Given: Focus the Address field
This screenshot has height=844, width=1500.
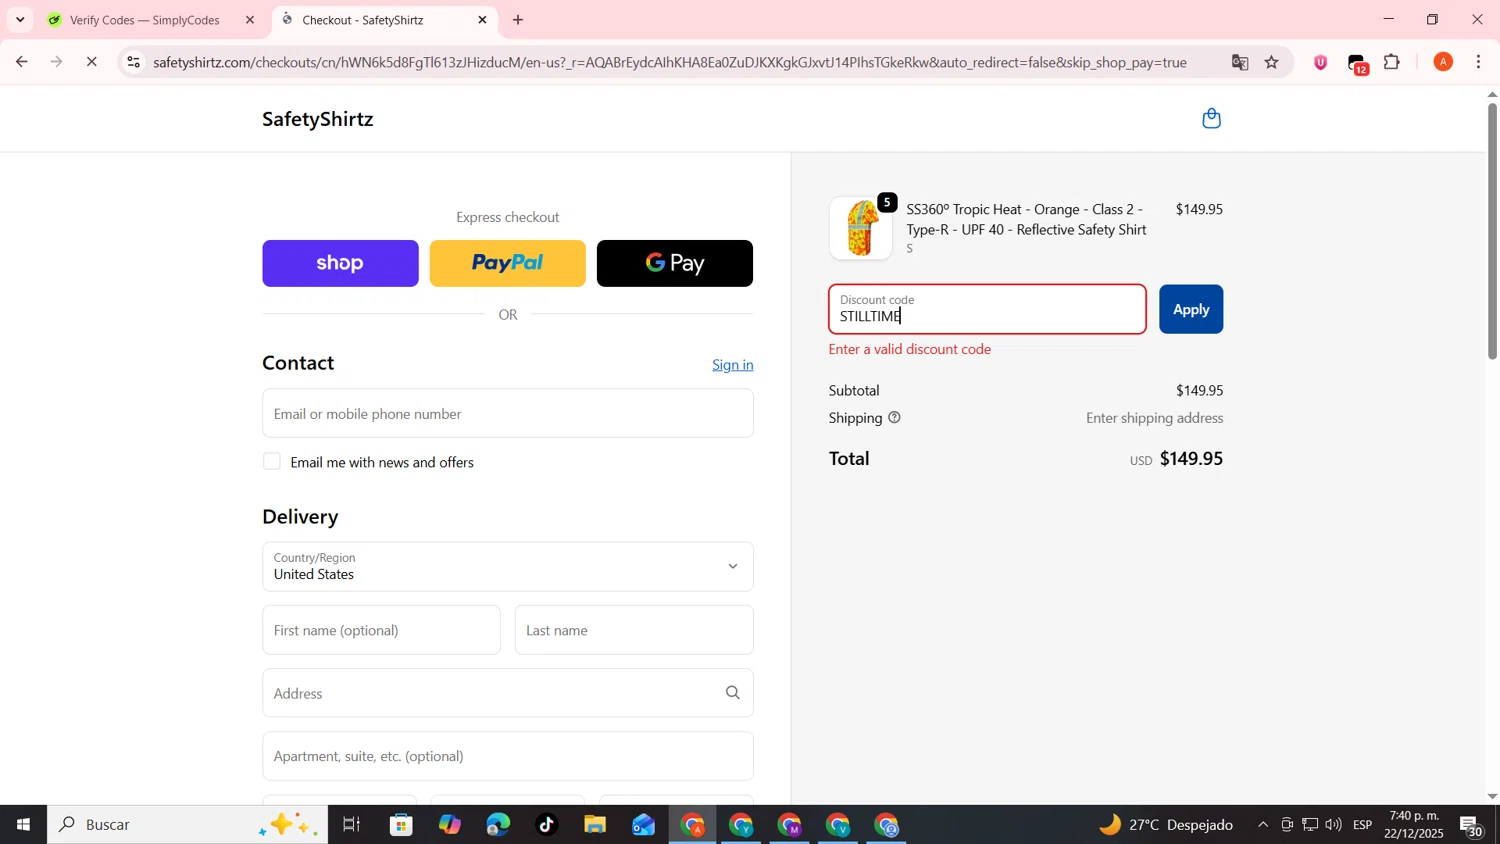Looking at the screenshot, I should (x=508, y=693).
